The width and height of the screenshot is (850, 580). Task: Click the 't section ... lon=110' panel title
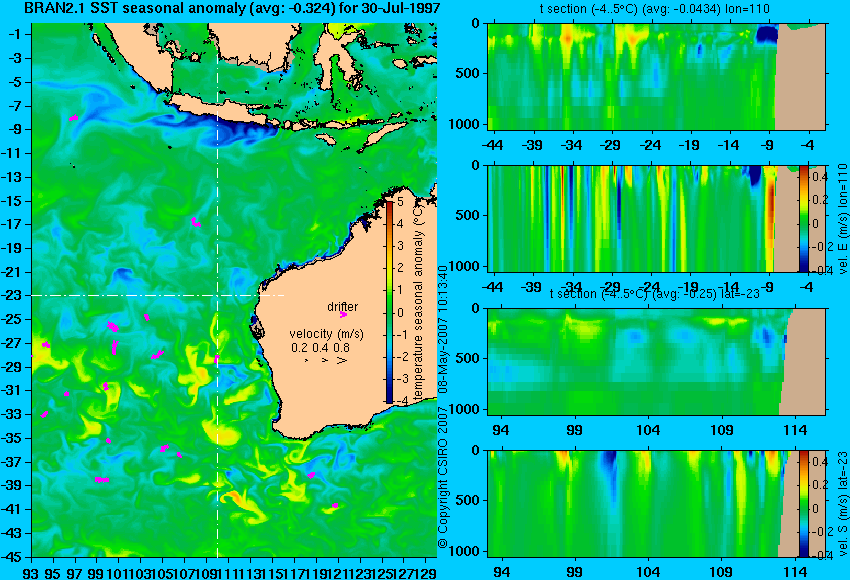coord(654,9)
